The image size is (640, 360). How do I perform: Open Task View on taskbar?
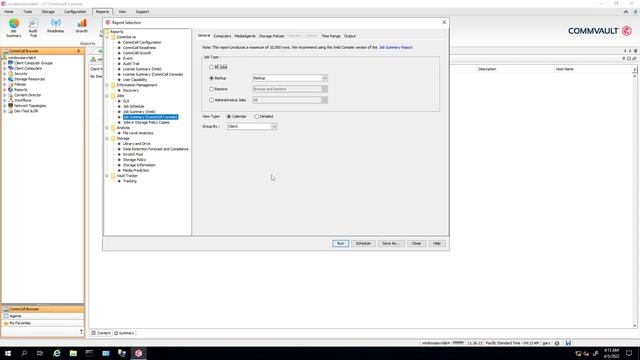(x=40, y=353)
